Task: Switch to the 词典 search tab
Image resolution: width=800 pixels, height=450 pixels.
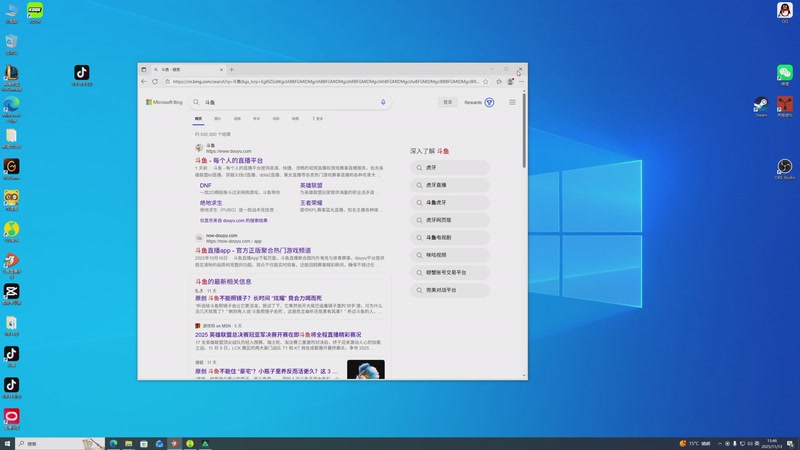Action: coord(276,119)
